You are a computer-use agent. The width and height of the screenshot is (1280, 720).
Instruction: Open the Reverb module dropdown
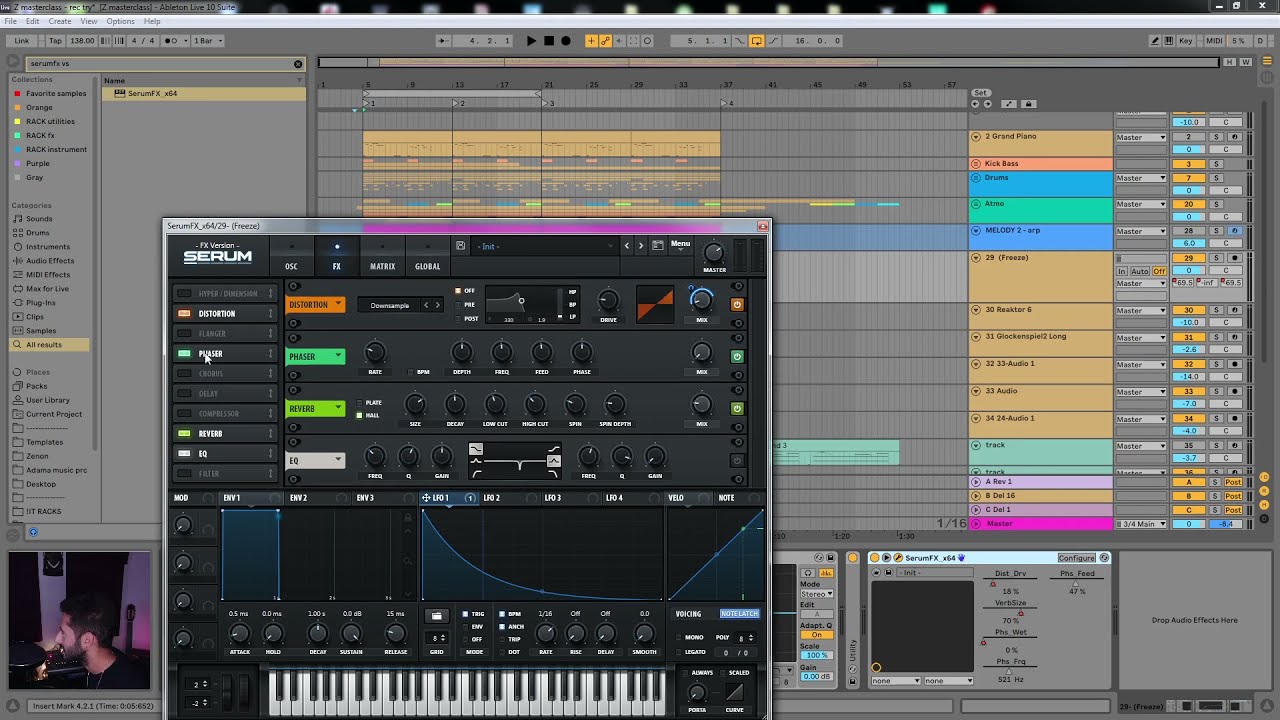(316, 408)
